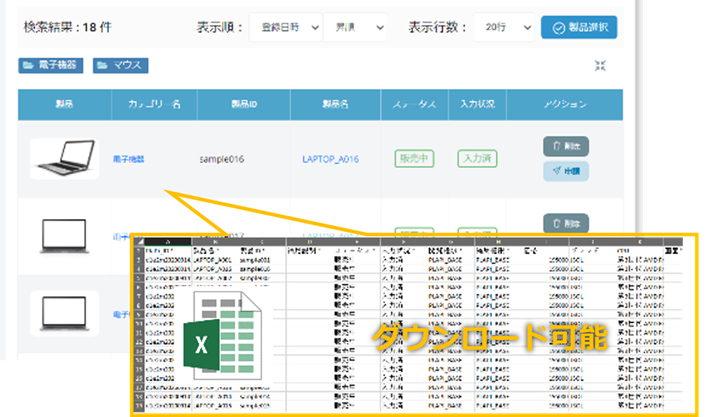Click the folder icon on マウス tag
This screenshot has height=417, width=717.
(x=103, y=66)
